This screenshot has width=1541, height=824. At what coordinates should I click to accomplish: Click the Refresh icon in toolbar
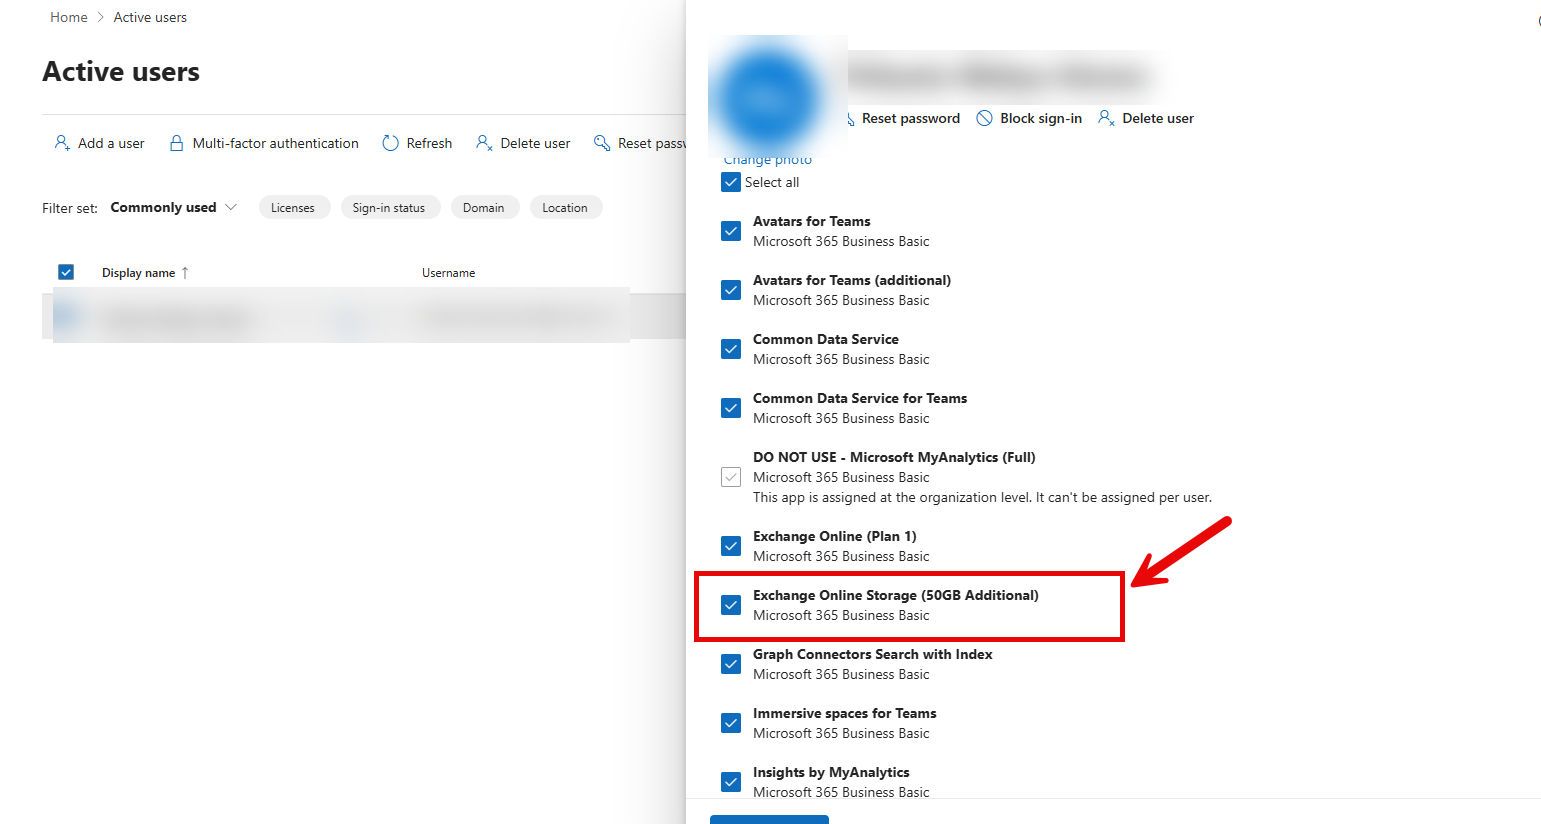point(390,143)
